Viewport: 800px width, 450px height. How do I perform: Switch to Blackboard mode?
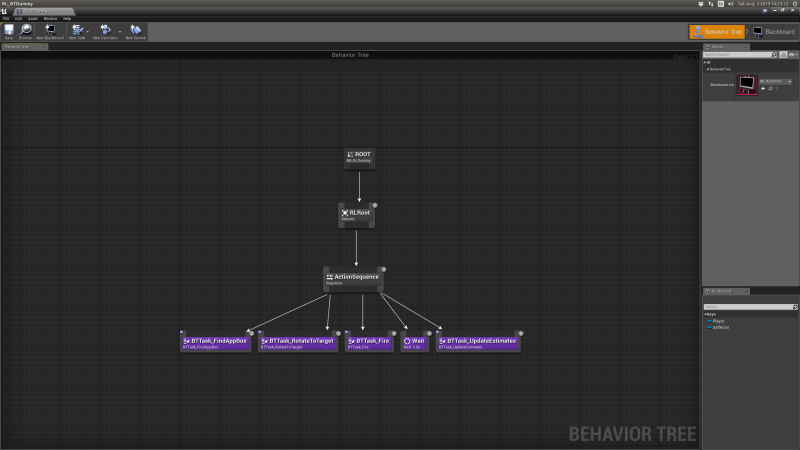tap(773, 32)
